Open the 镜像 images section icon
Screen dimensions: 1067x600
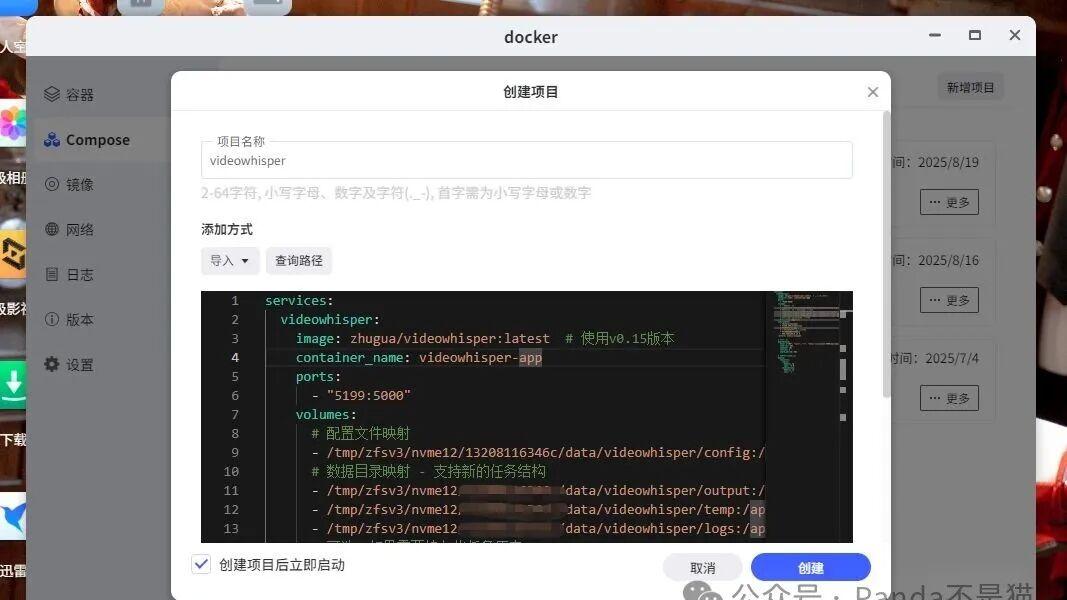52,184
